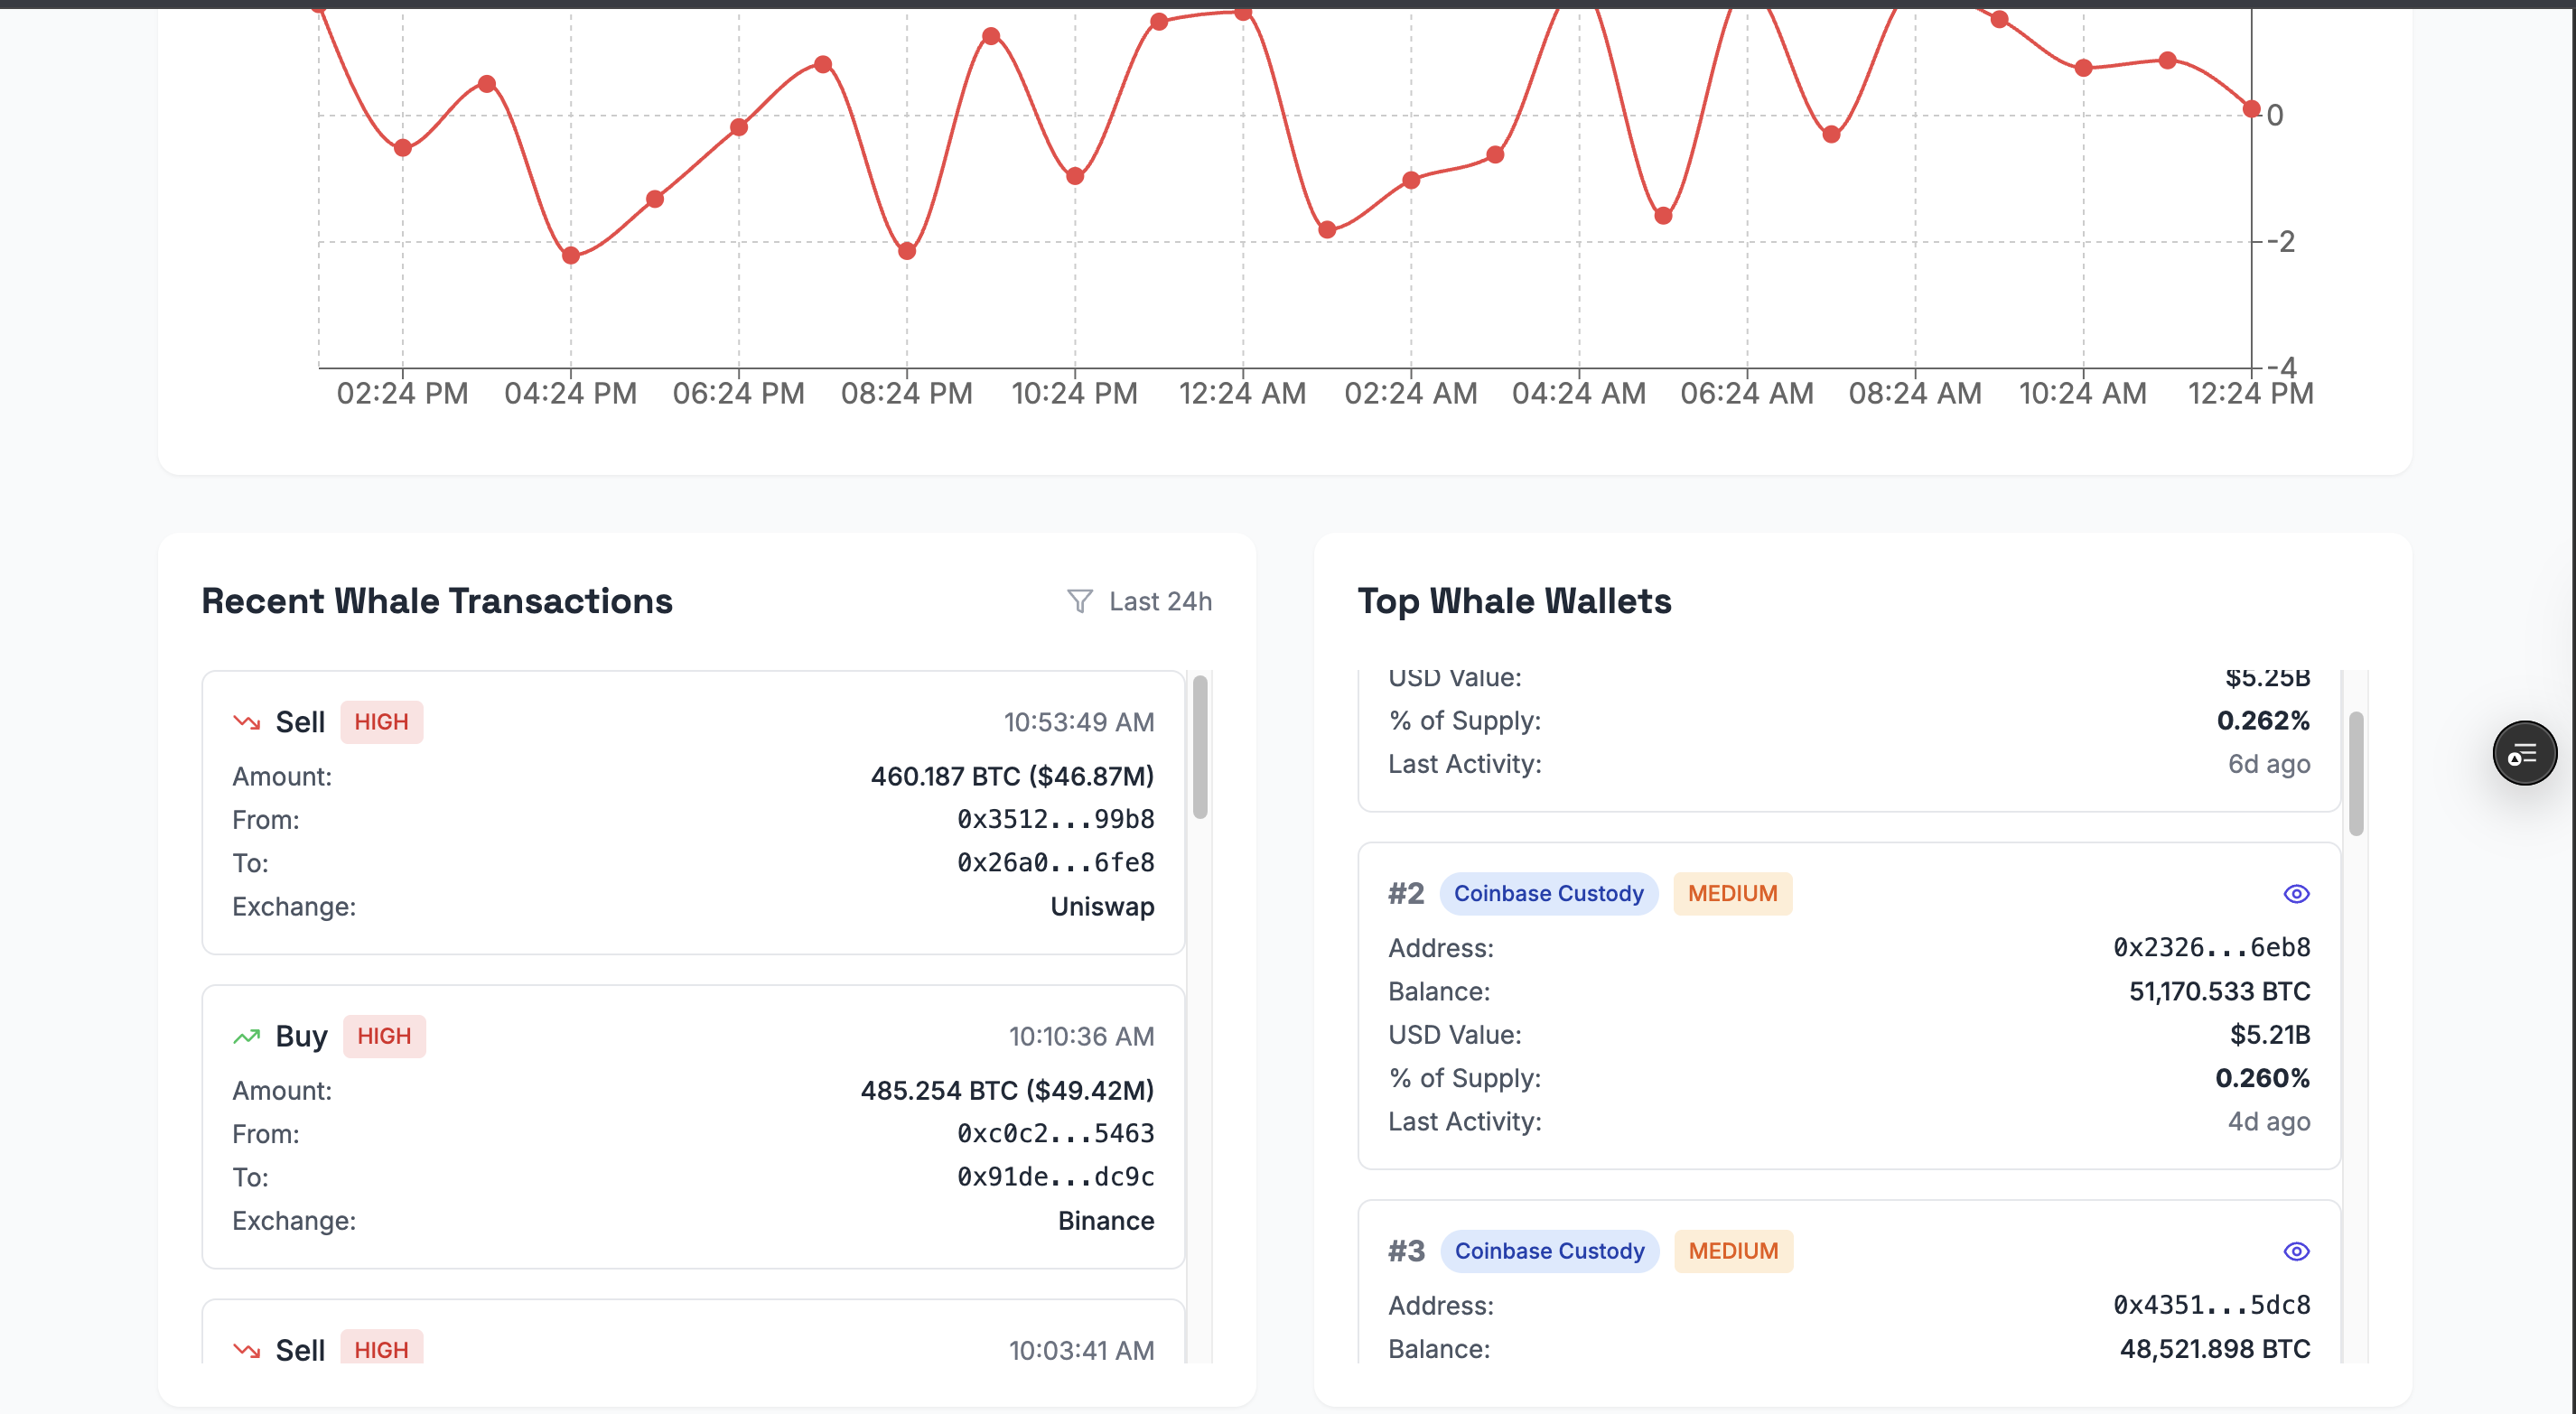Click Coinbase Custody tag on wallet #3
Screen dimensions: 2576x1414
click(x=1549, y=1251)
